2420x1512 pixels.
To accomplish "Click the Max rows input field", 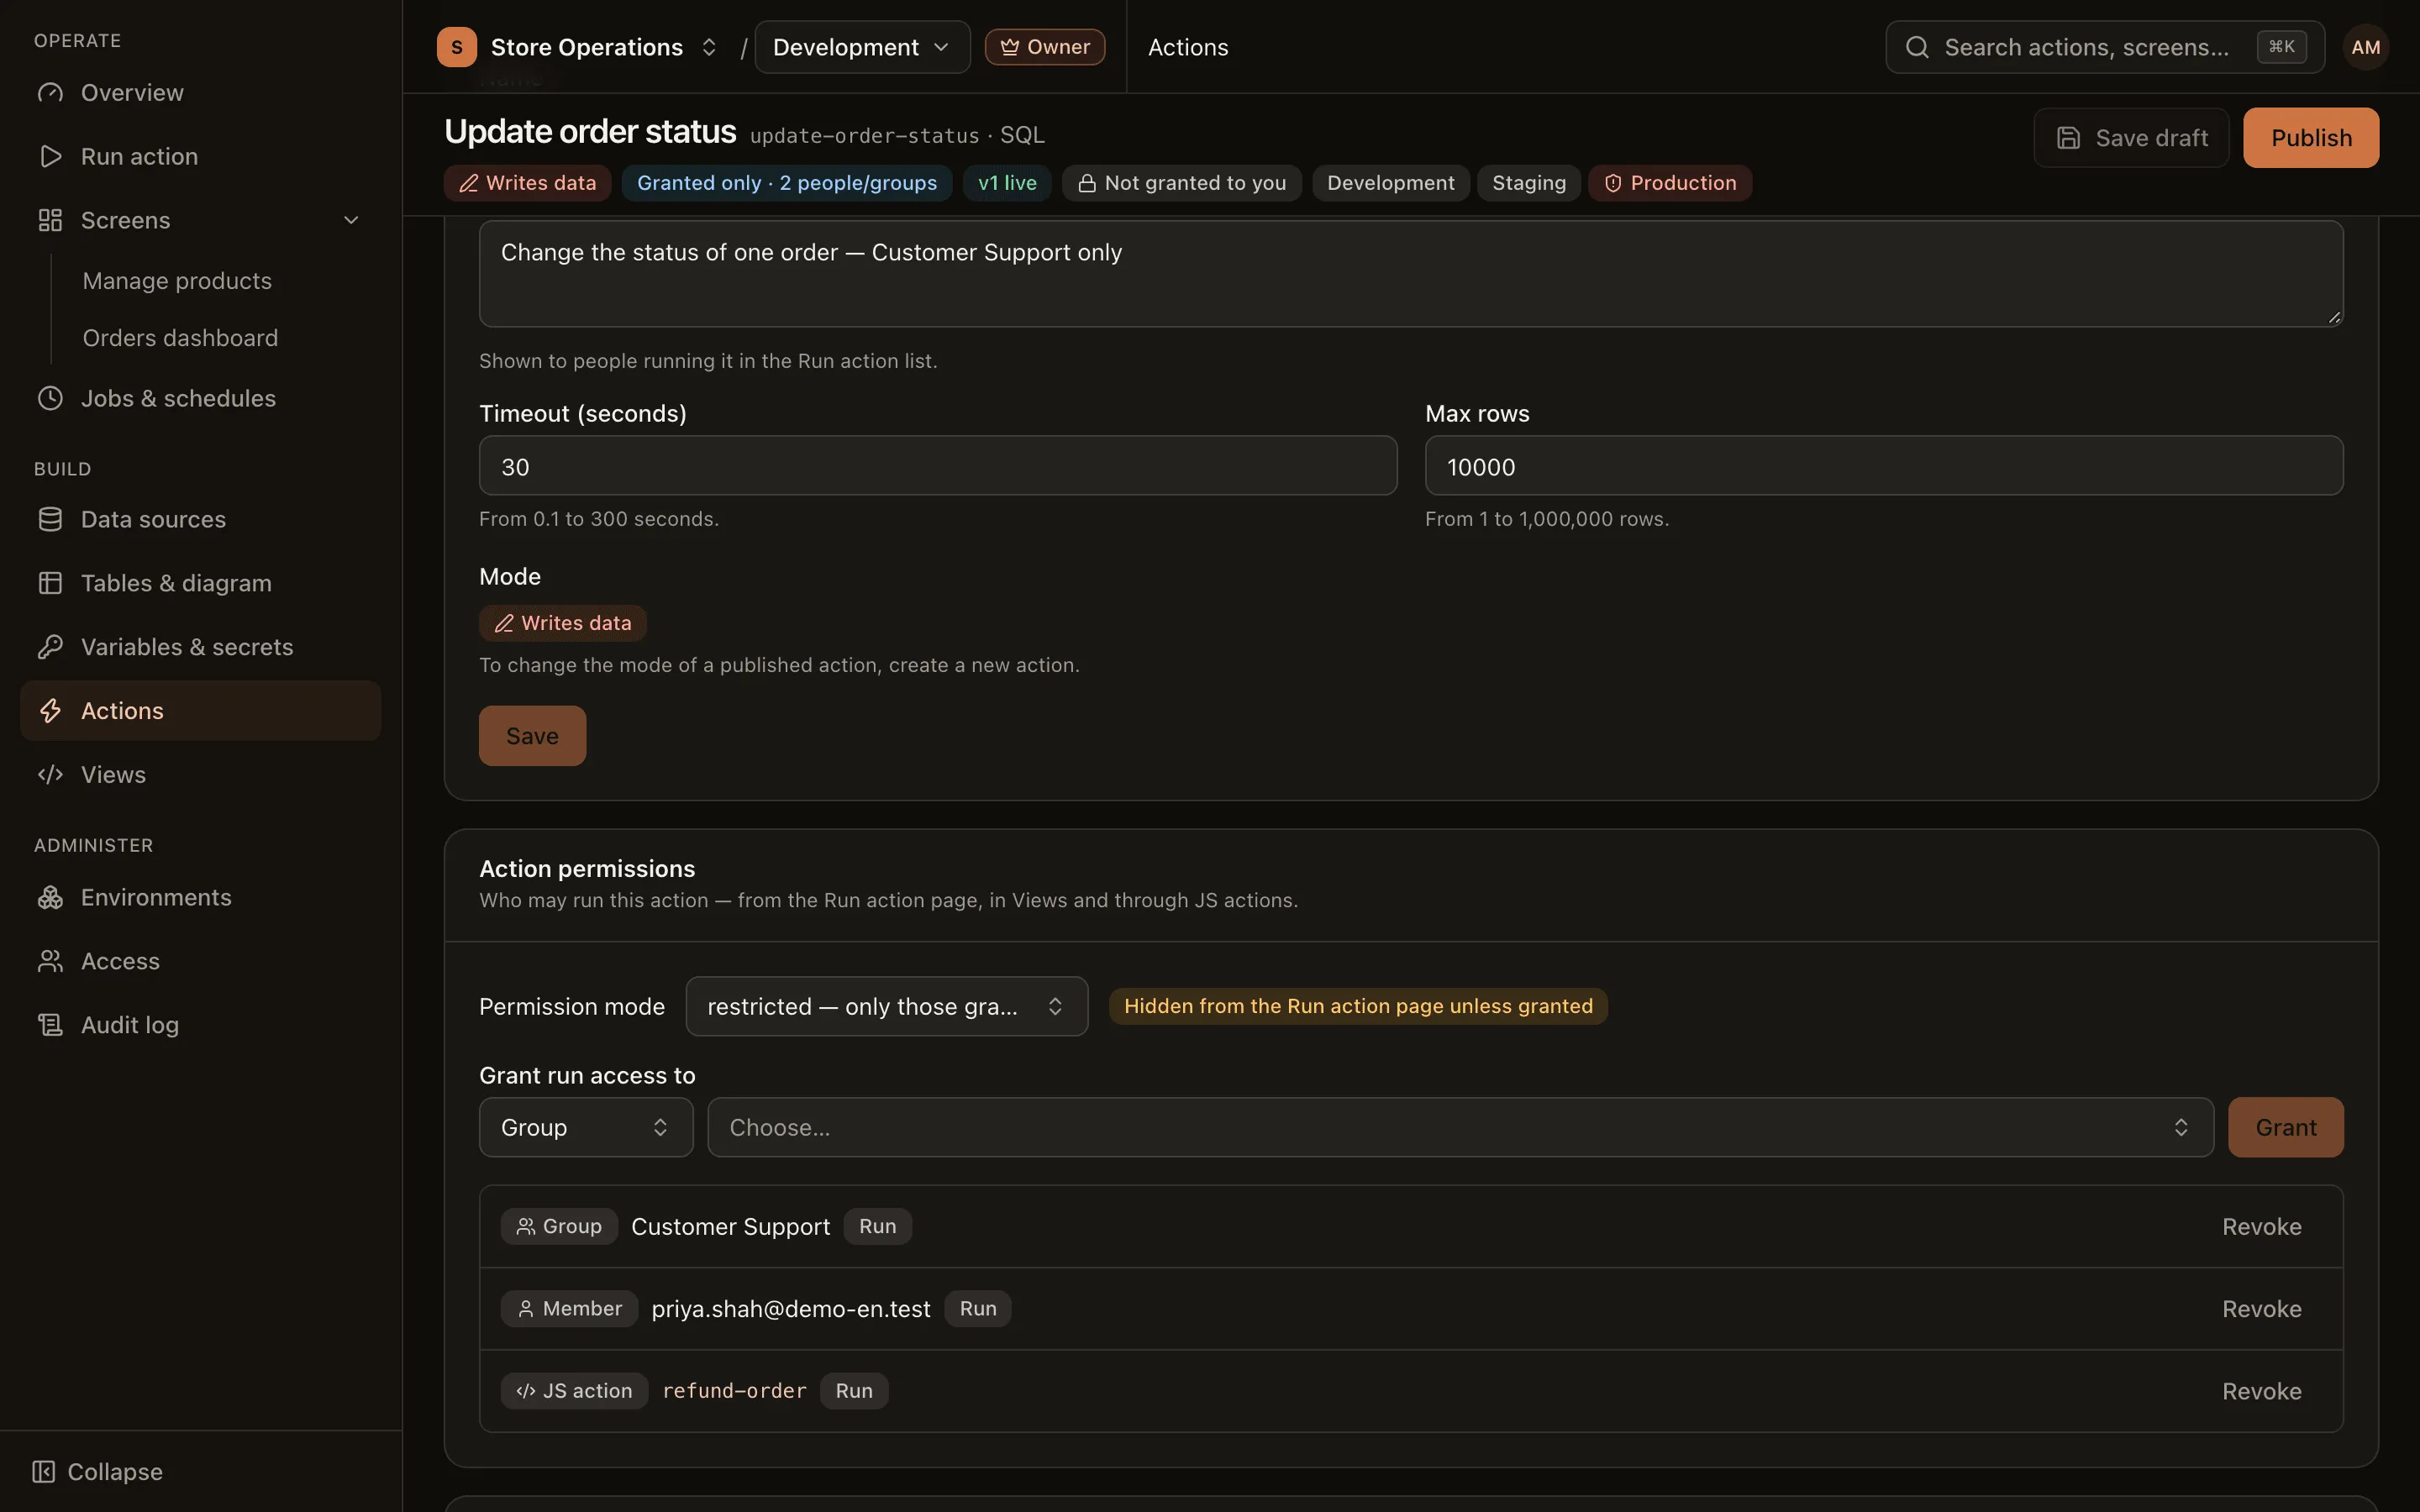I will [x=1884, y=466].
